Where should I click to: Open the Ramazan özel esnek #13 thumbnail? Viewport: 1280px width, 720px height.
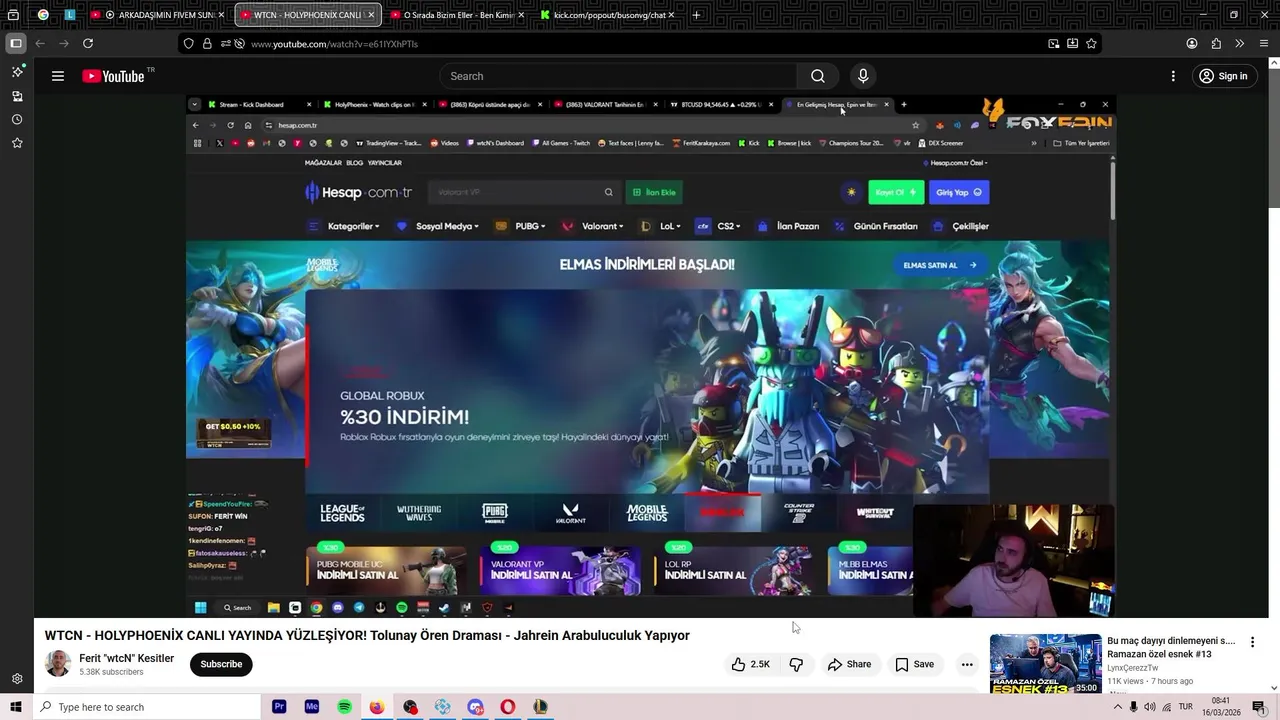click(1046, 664)
